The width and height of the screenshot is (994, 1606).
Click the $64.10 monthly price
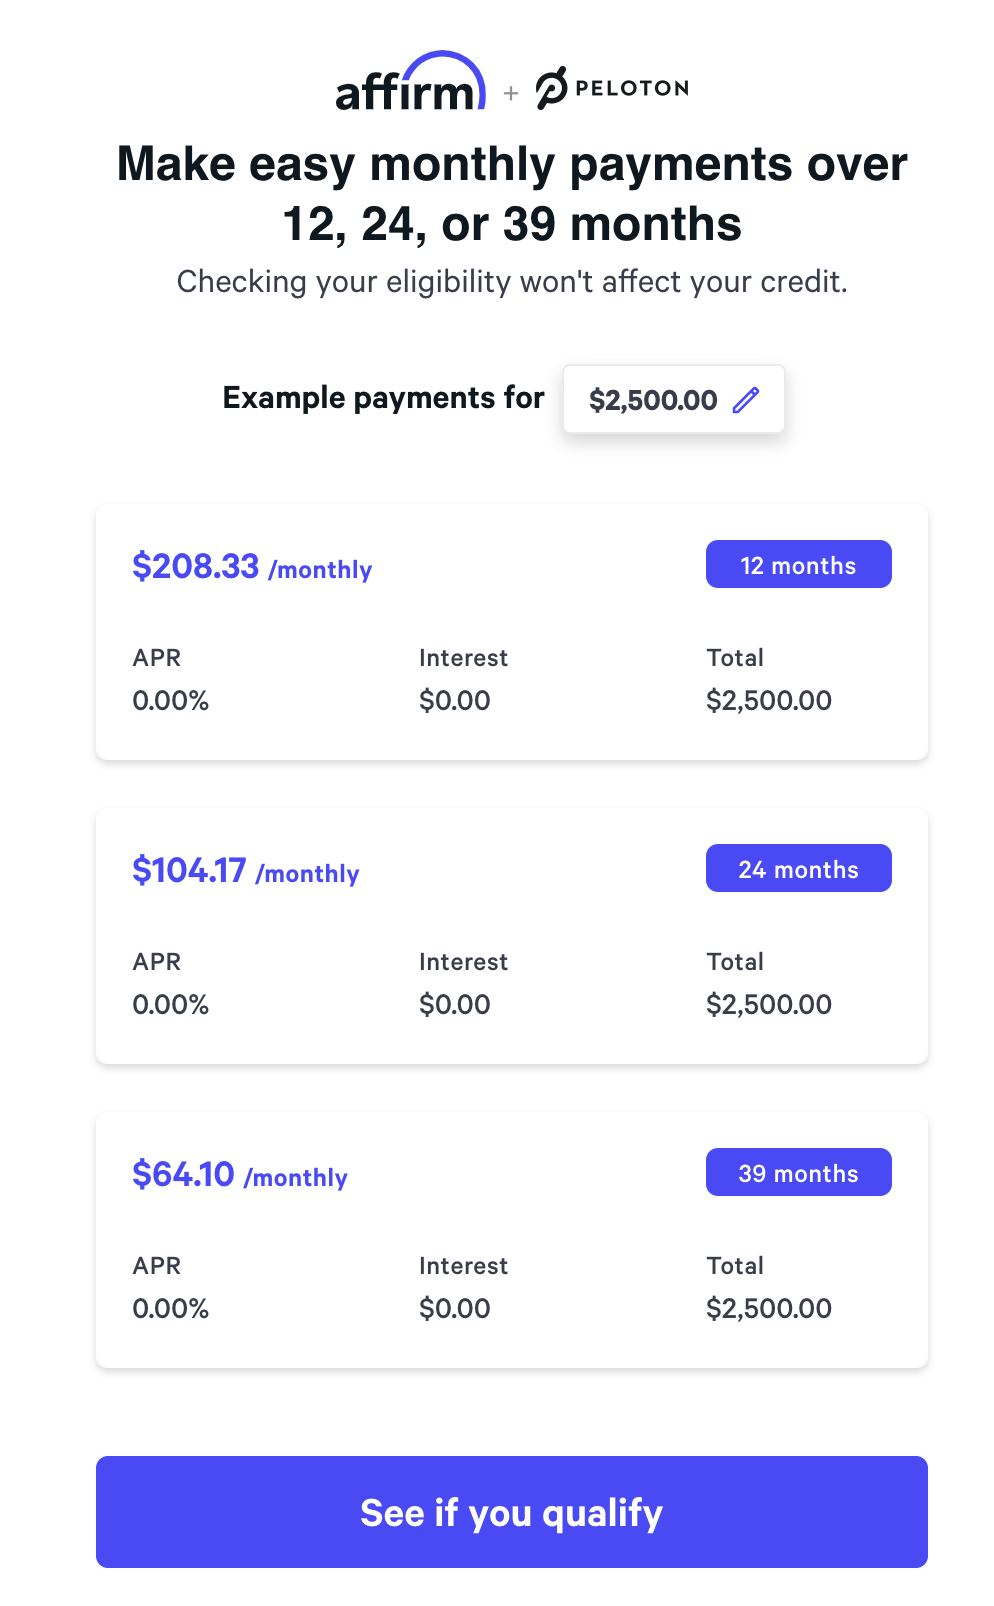point(184,1175)
